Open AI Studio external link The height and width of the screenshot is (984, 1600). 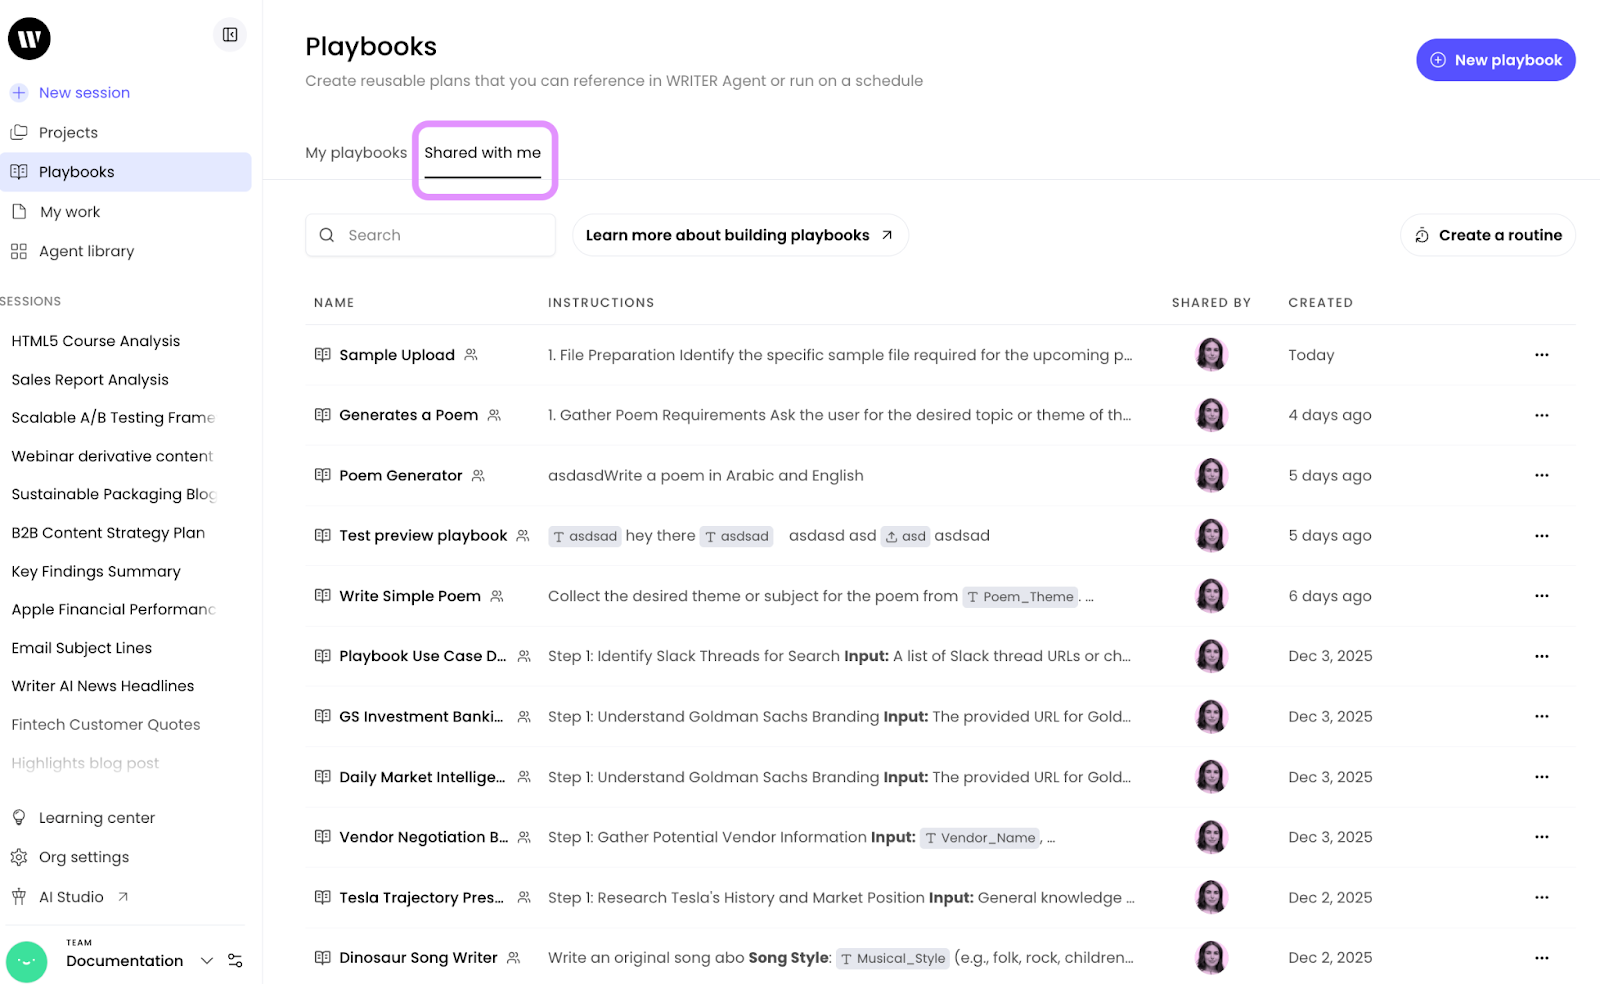(84, 897)
